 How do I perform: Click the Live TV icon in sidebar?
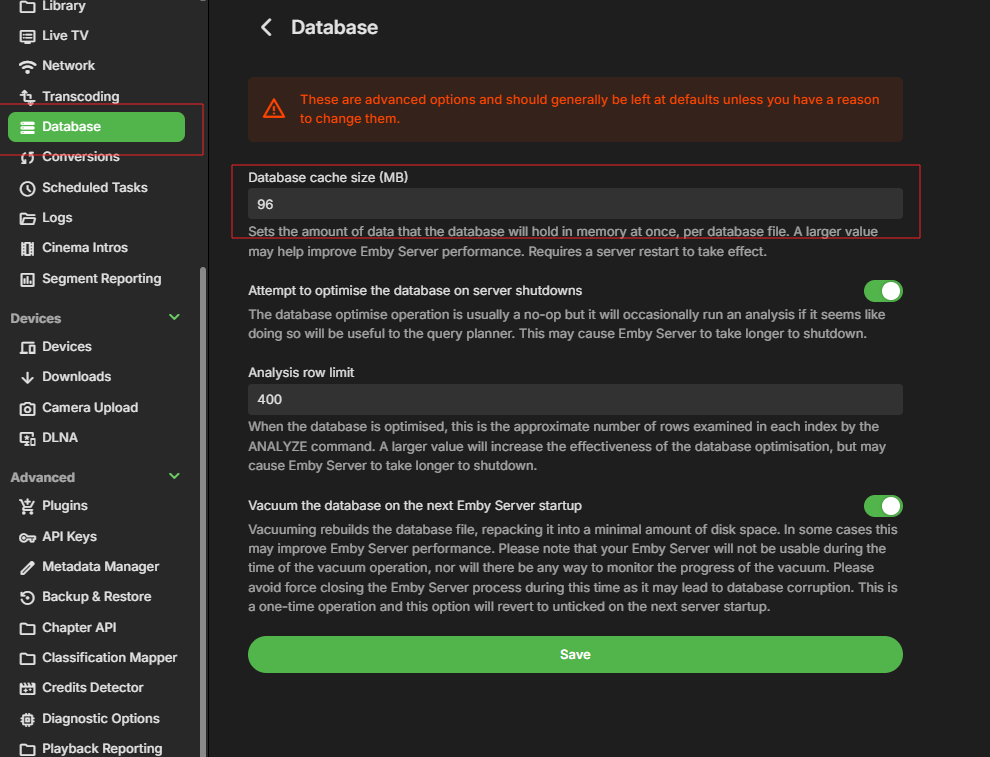pos(28,36)
